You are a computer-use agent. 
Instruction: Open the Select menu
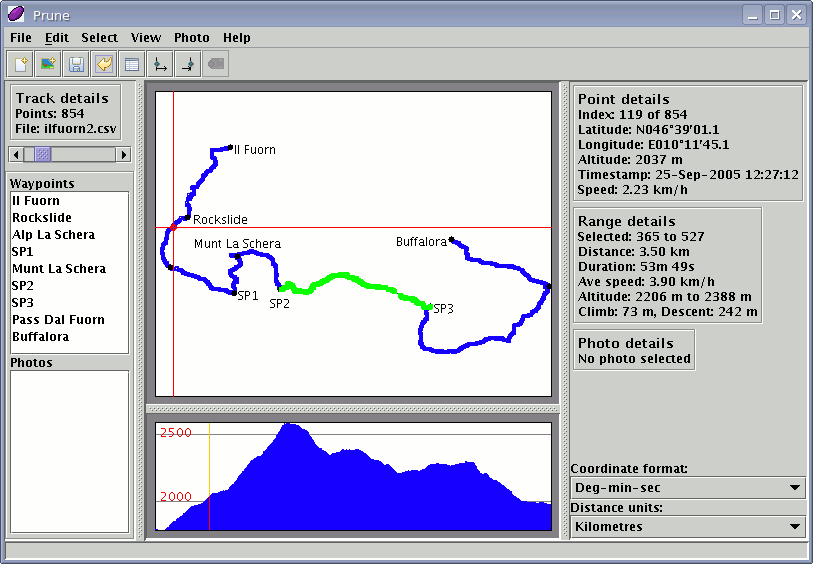point(99,37)
